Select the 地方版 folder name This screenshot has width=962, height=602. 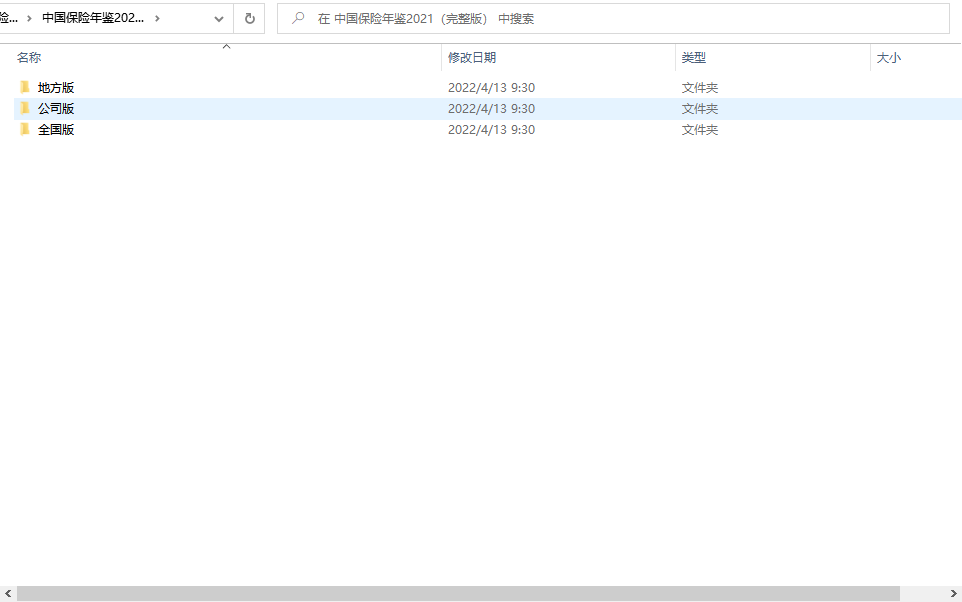tap(56, 88)
